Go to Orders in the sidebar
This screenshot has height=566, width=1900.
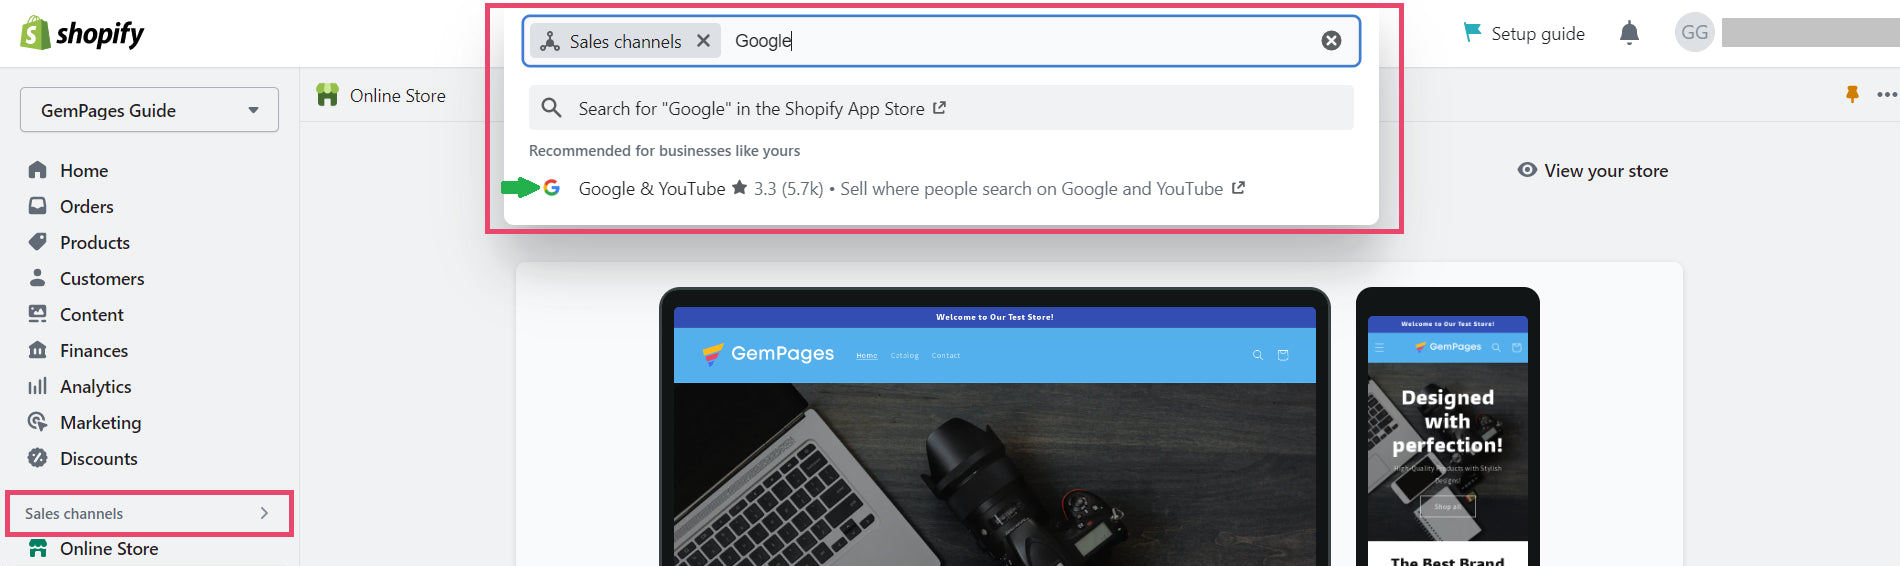point(87,207)
